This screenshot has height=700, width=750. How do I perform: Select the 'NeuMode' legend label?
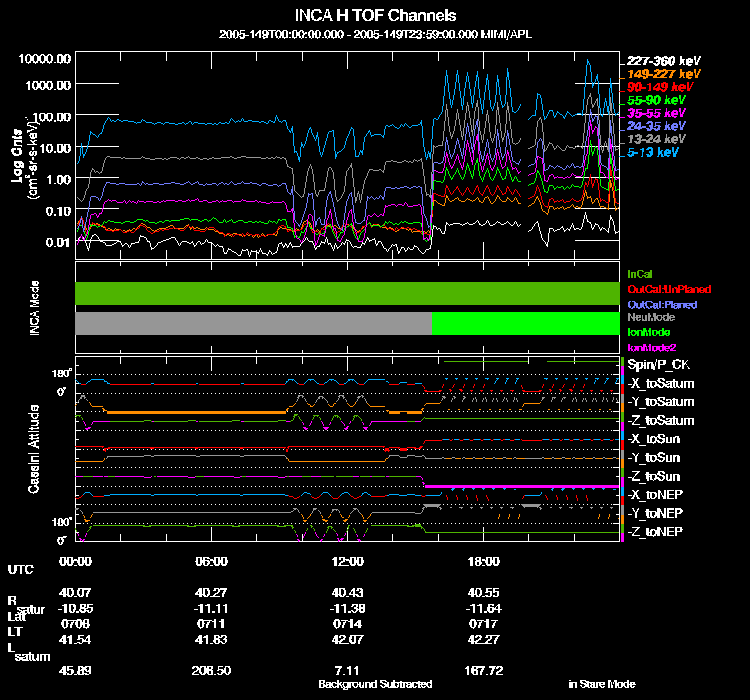coord(651,317)
